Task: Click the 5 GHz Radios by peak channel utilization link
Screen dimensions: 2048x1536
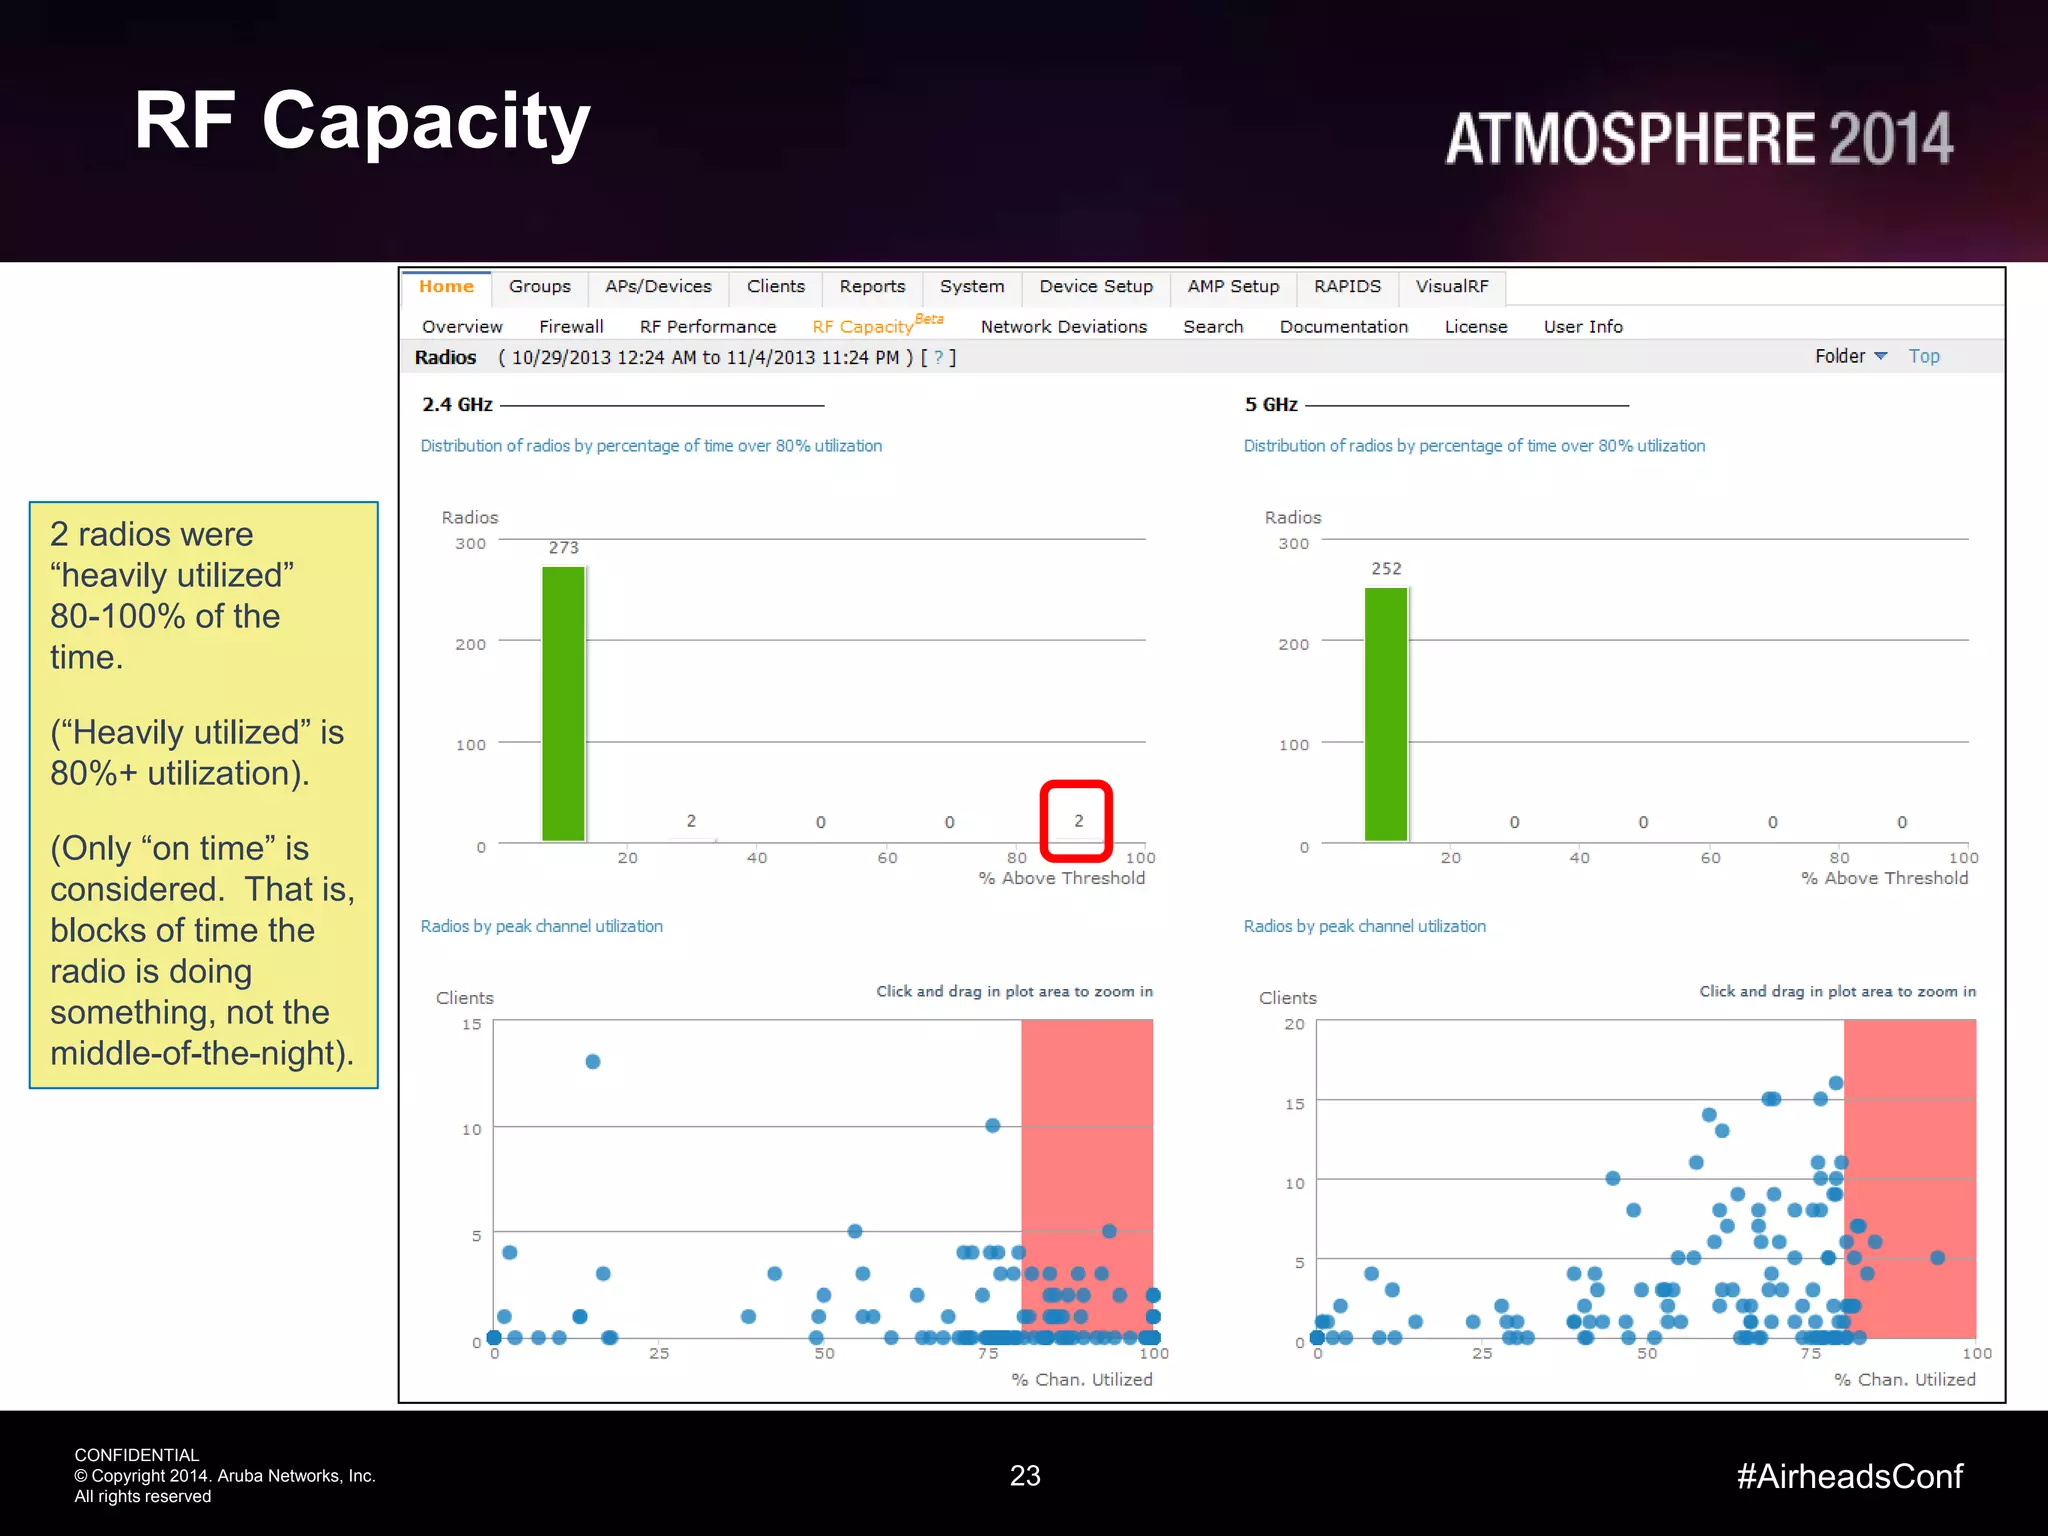Action: pyautogui.click(x=1364, y=927)
